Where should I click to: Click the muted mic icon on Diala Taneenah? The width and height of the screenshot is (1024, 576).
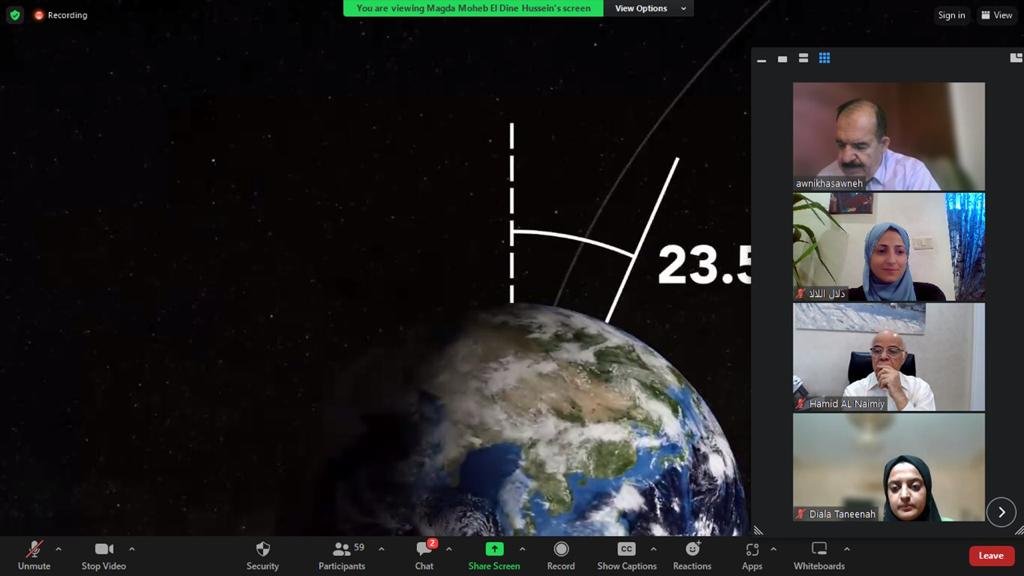click(x=801, y=514)
